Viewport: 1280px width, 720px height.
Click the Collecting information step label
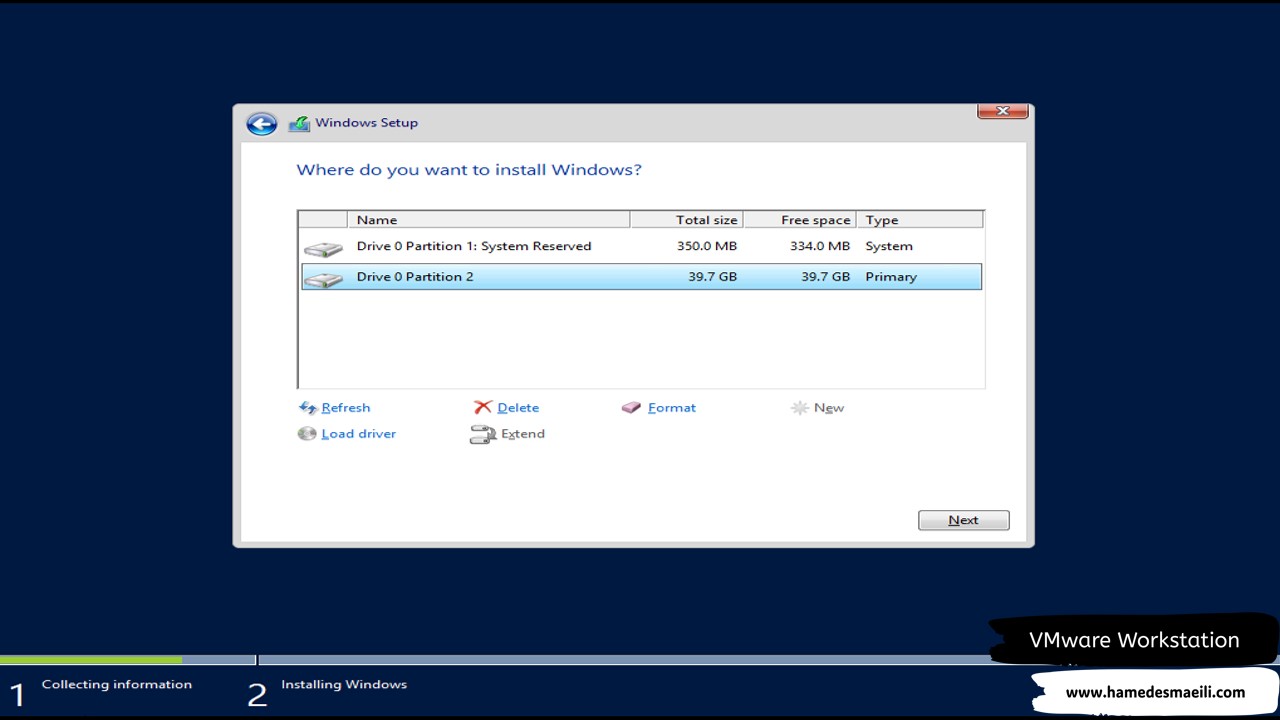click(x=117, y=685)
